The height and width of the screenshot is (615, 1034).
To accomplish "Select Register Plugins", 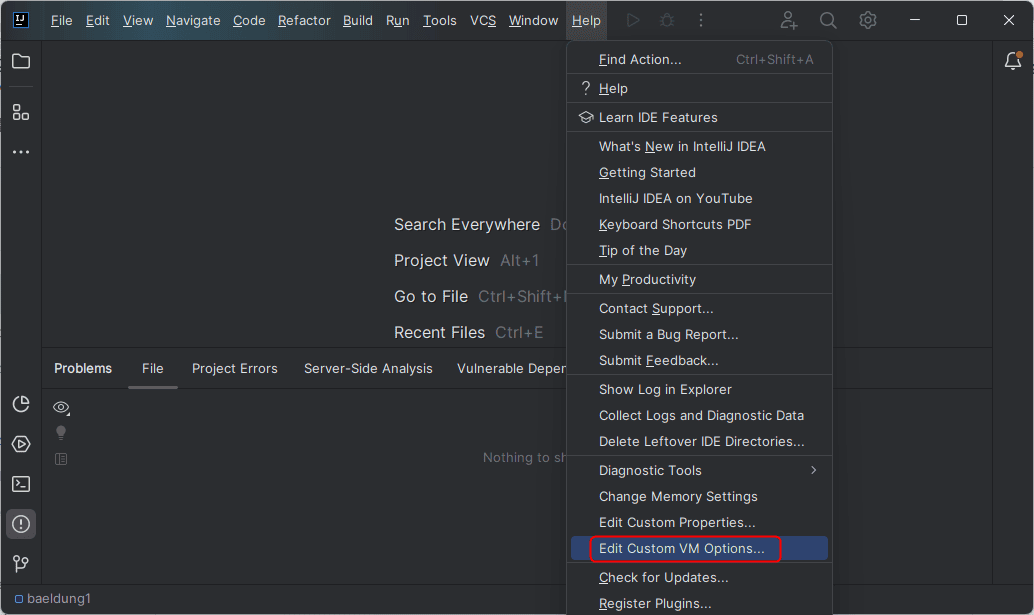I will click(x=699, y=603).
